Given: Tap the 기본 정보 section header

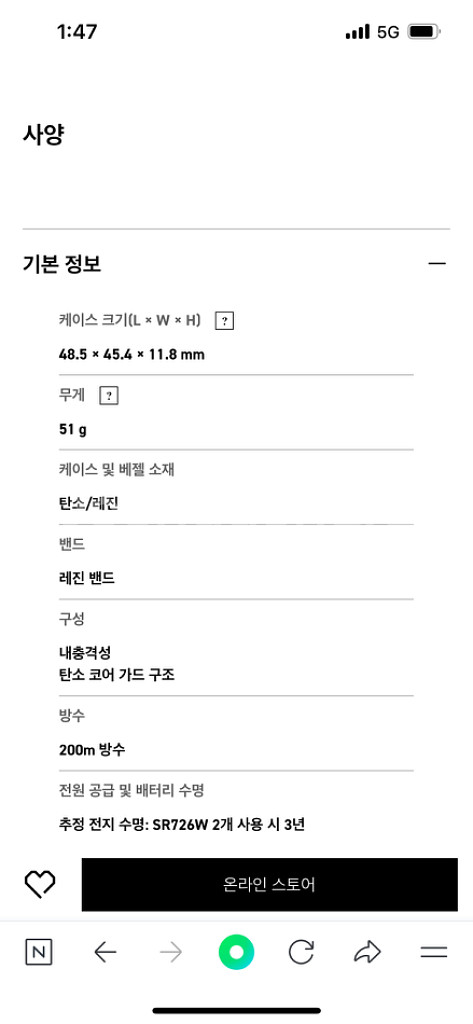Looking at the screenshot, I should click(x=62, y=264).
